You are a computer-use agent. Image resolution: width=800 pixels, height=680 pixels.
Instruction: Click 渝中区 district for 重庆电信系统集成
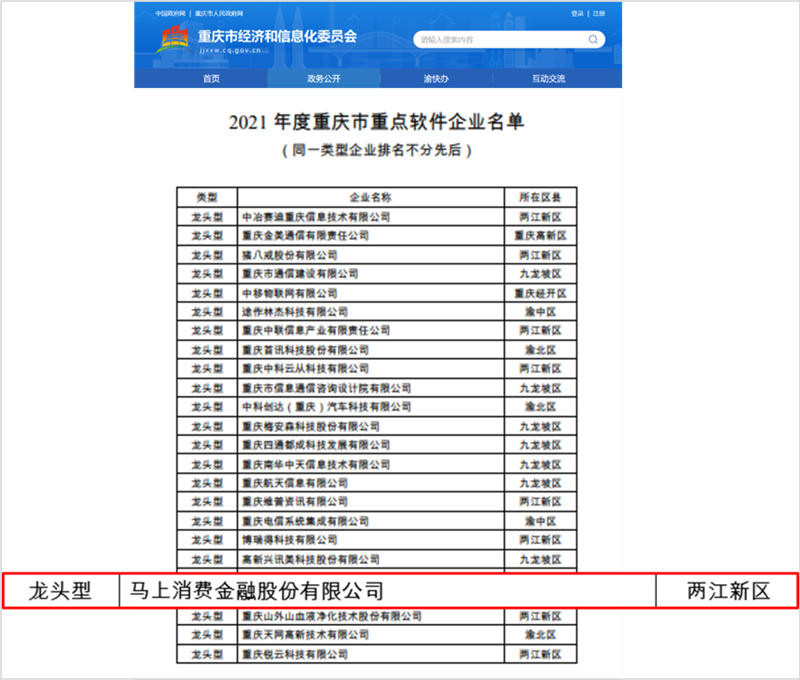[x=540, y=521]
